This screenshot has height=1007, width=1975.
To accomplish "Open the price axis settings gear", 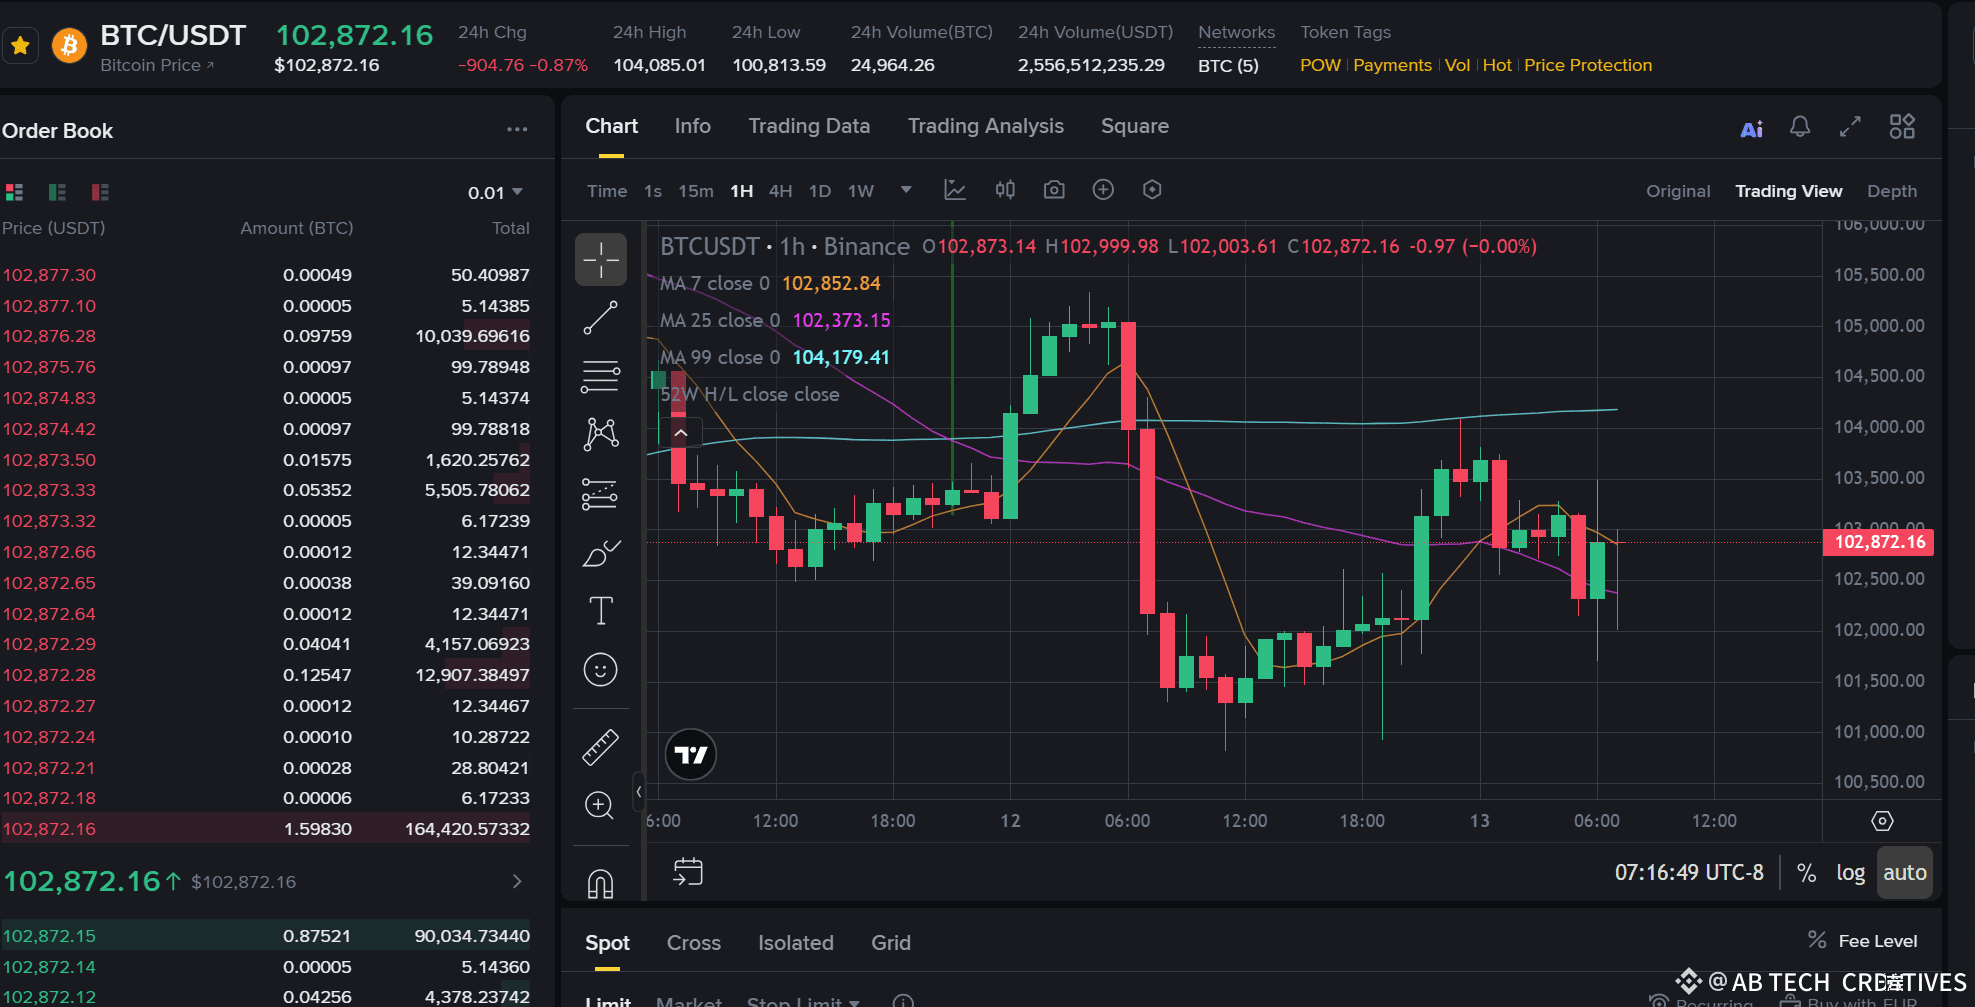I will pyautogui.click(x=1882, y=821).
